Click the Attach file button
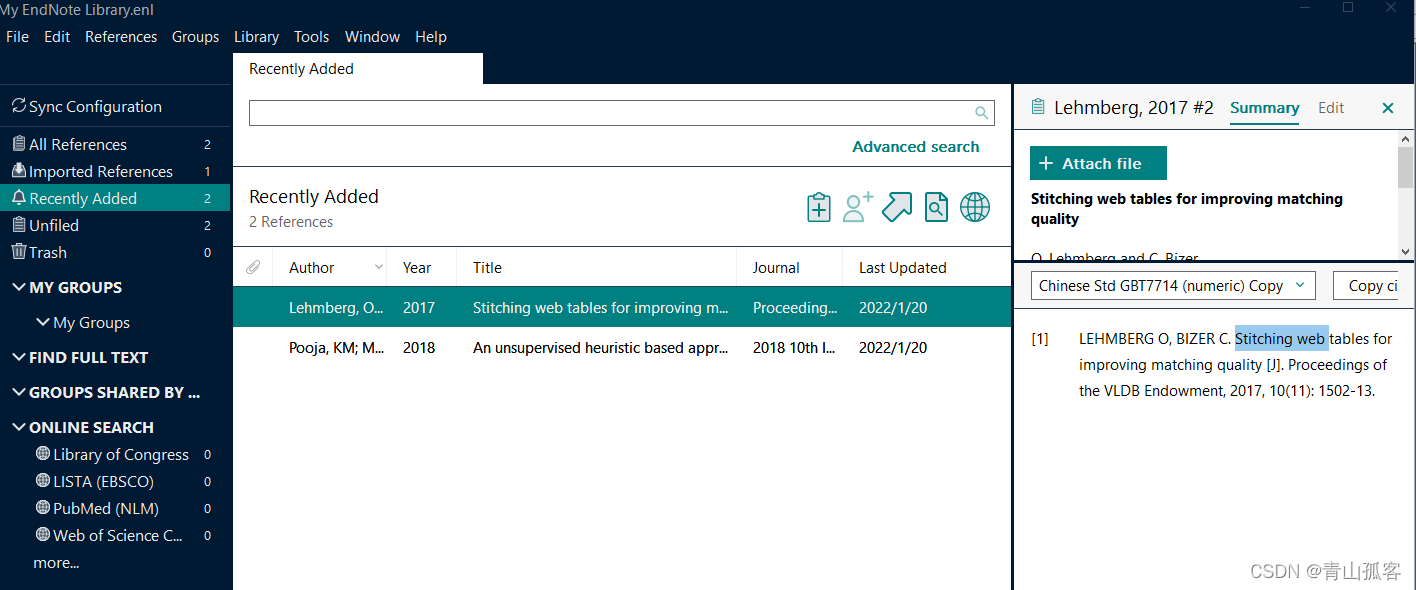This screenshot has height=590, width=1416. pyautogui.click(x=1098, y=164)
